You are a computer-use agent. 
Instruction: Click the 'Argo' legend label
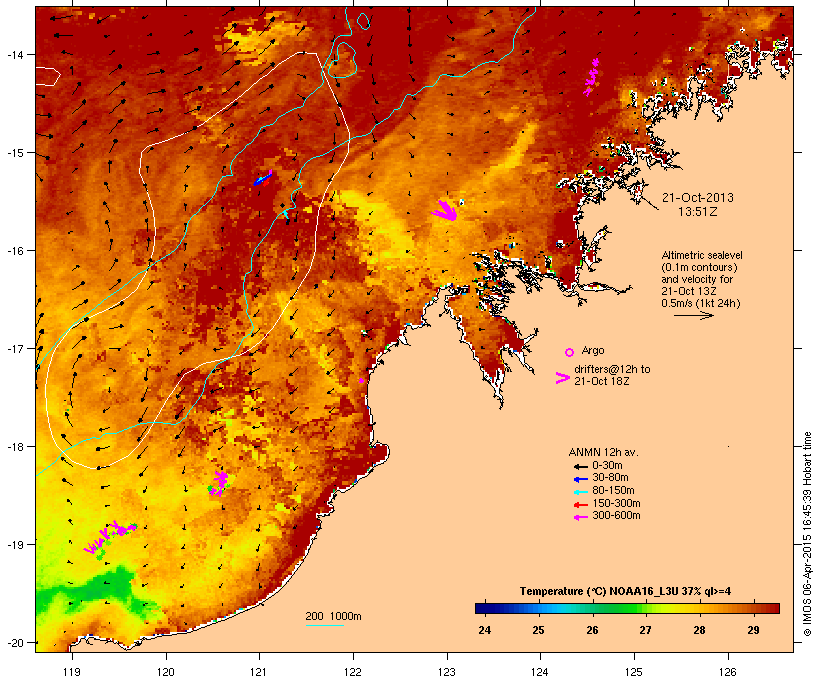click(593, 350)
